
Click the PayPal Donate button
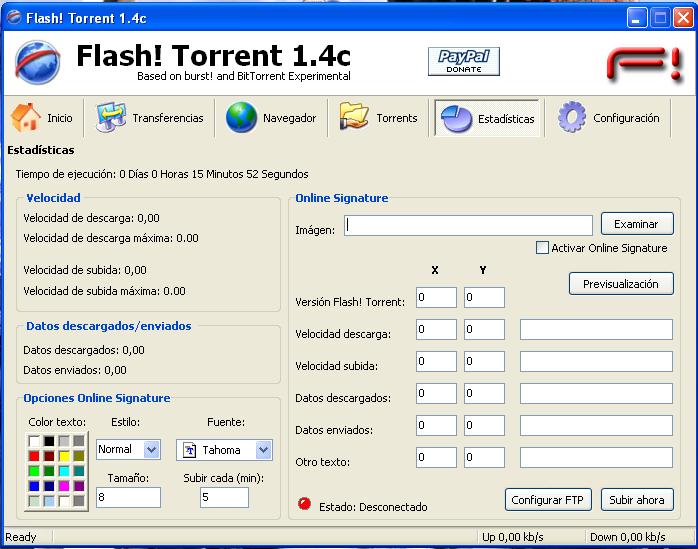[464, 61]
